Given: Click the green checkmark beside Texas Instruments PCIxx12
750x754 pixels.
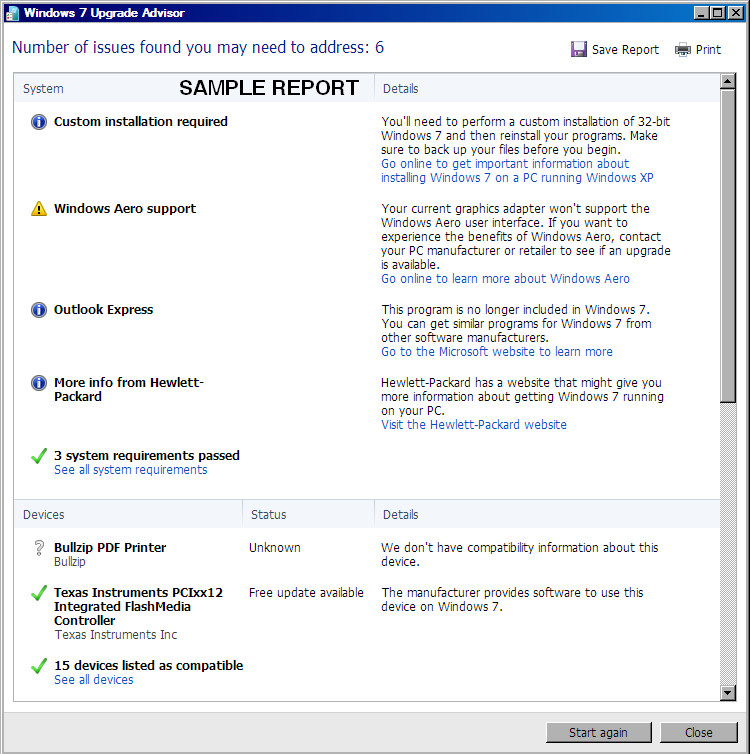Looking at the screenshot, I should pyautogui.click(x=39, y=593).
